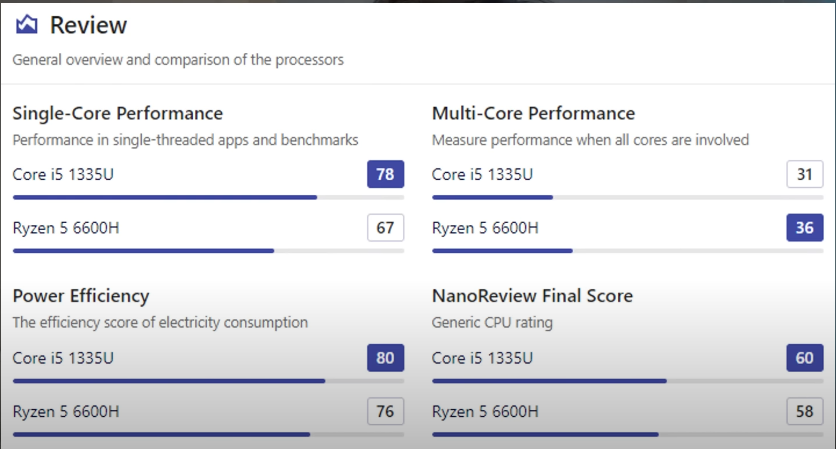Click Core i5 1335U single-core progress bar
Image resolution: width=836 pixels, height=449 pixels.
point(208,197)
